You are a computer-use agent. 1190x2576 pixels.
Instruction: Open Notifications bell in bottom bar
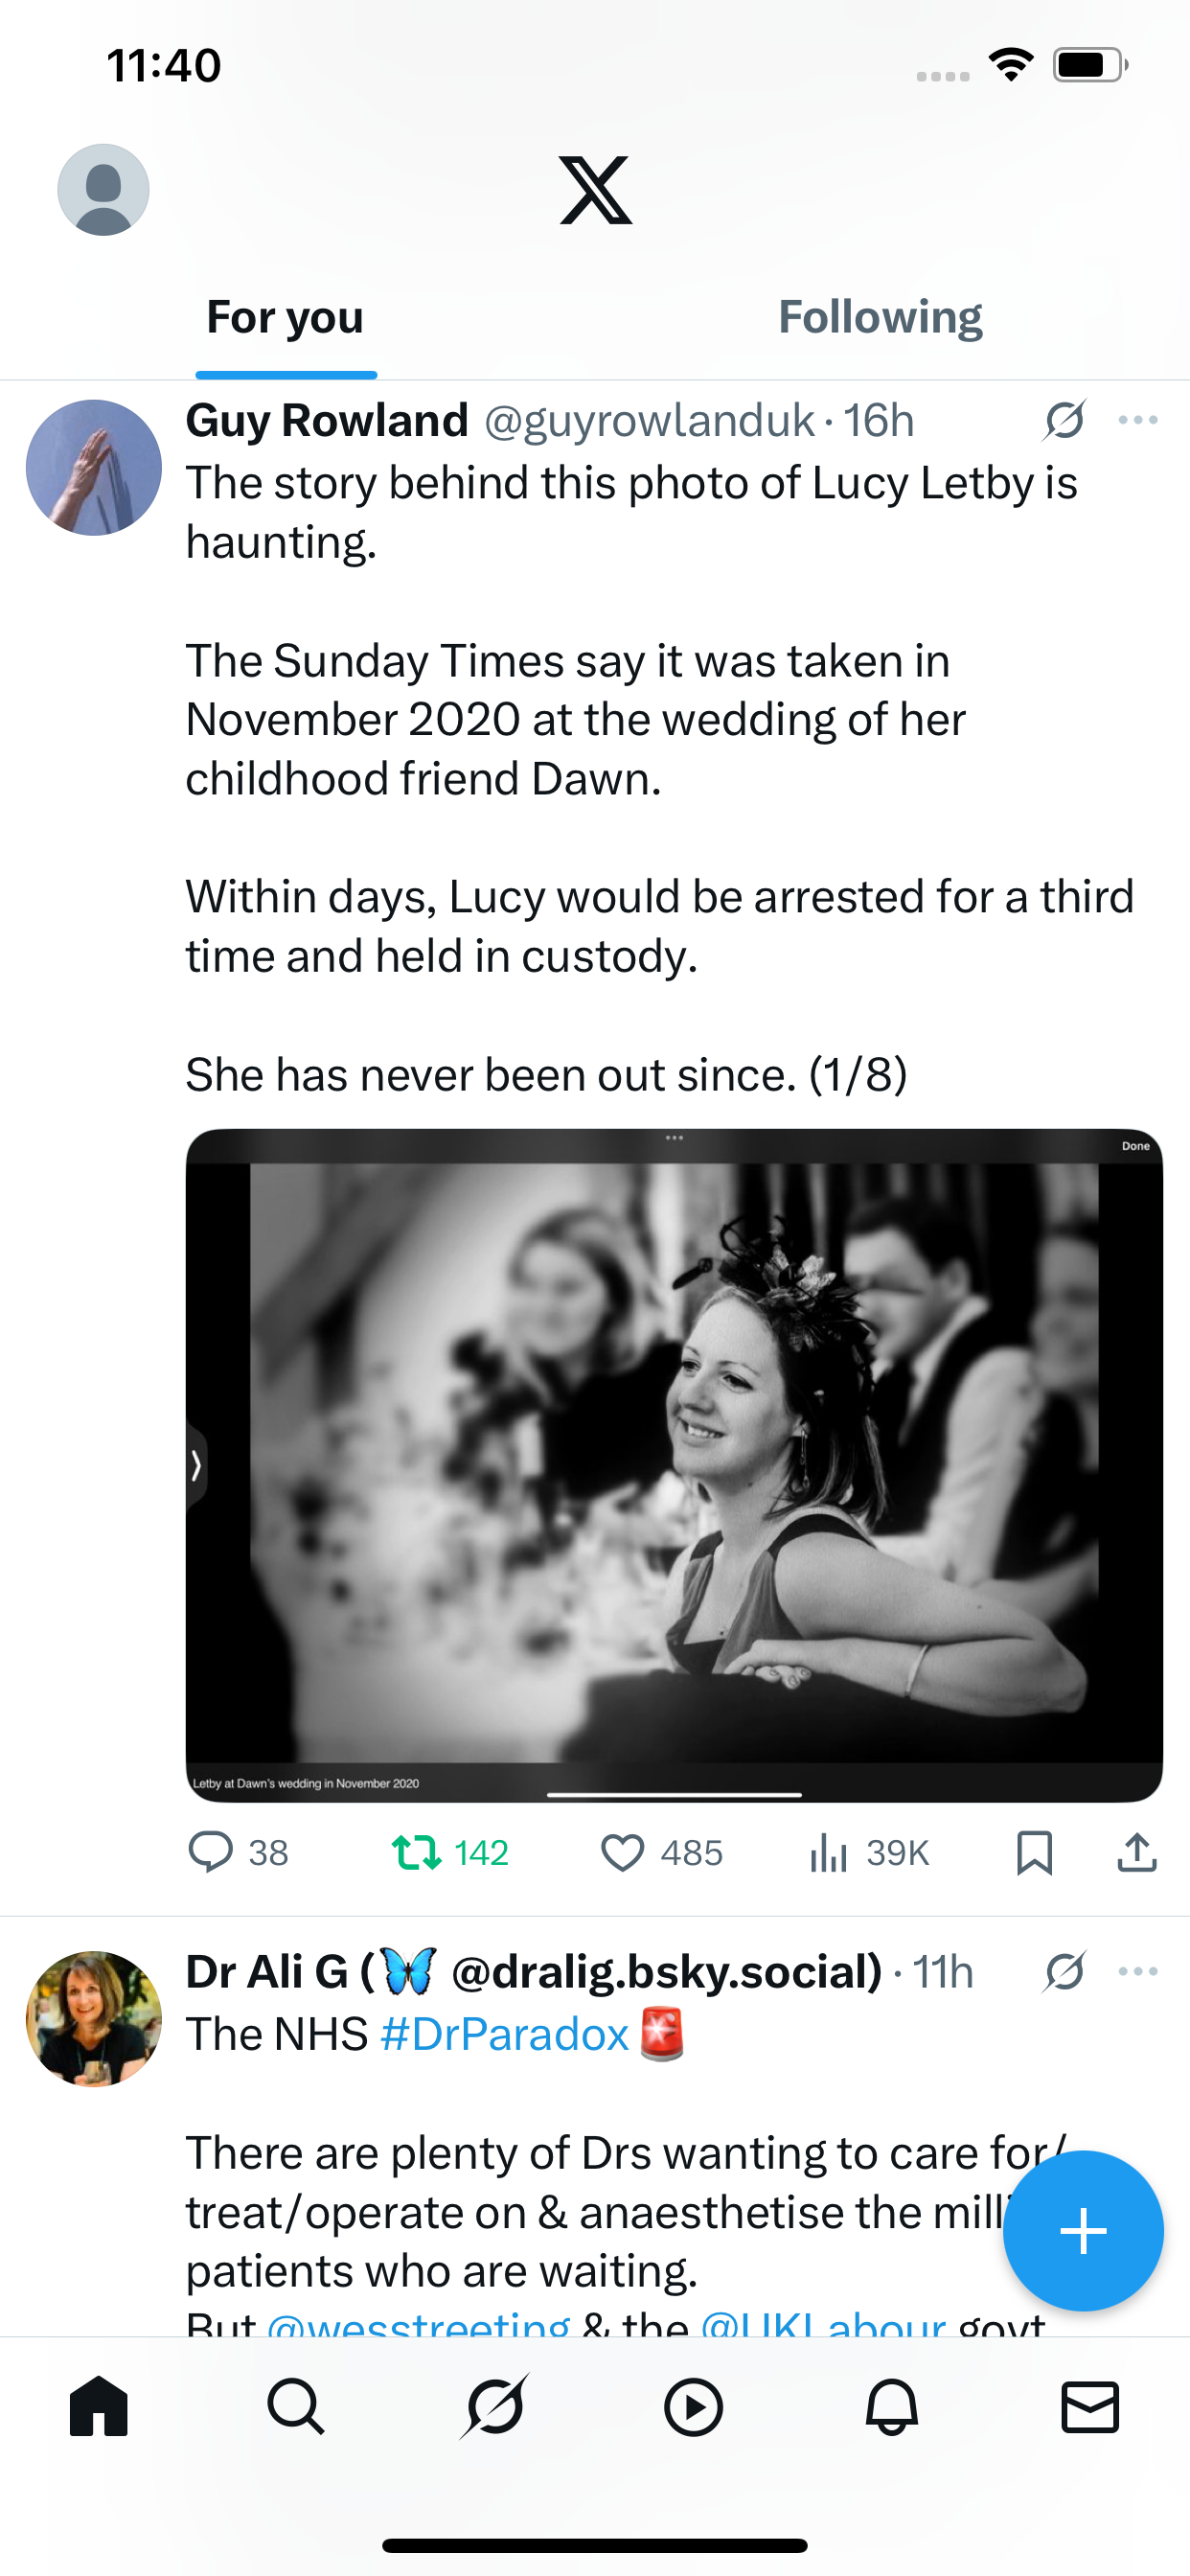(891, 2407)
